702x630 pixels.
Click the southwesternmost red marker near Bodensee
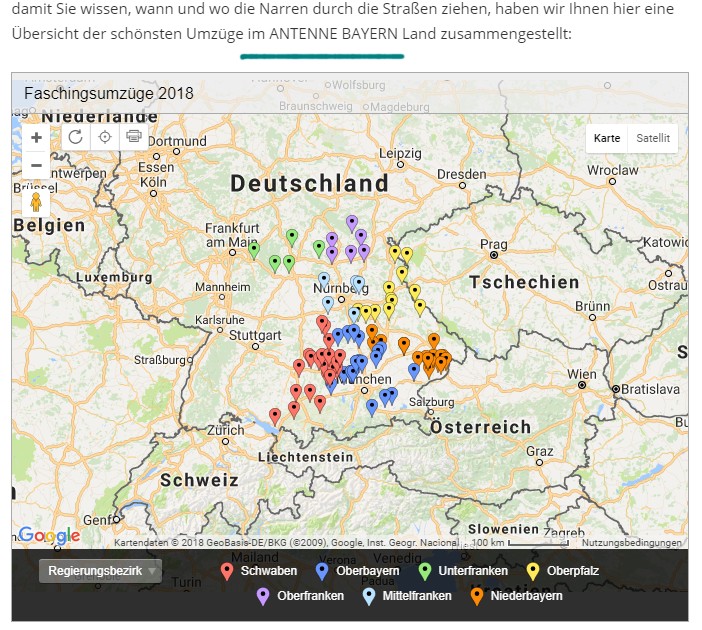[x=275, y=416]
